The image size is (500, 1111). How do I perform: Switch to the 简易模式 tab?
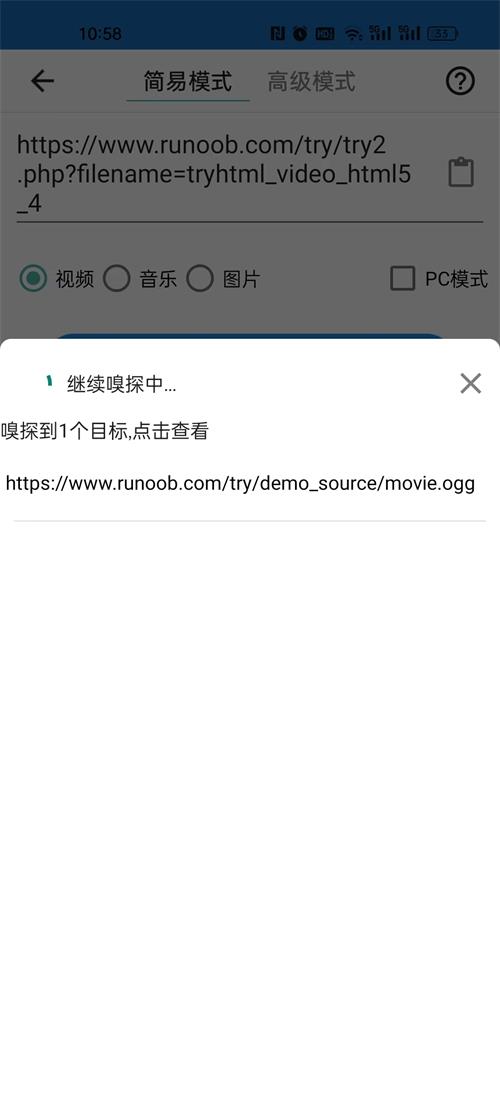(188, 81)
